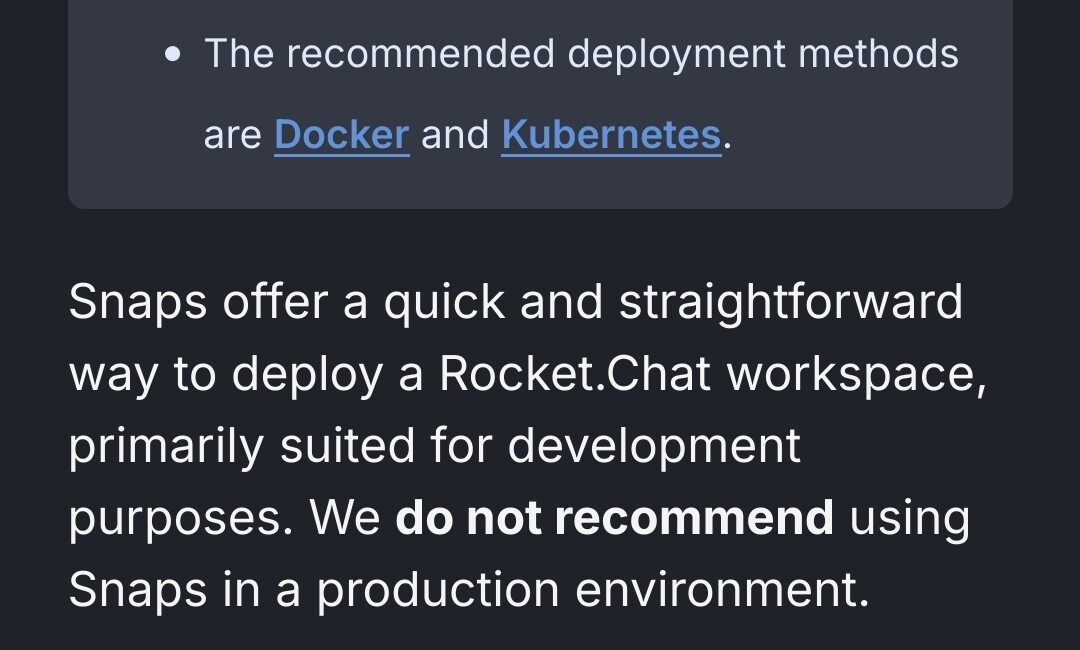This screenshot has height=650, width=1080.
Task: Open the Kubernetes deployment link
Action: [x=611, y=134]
